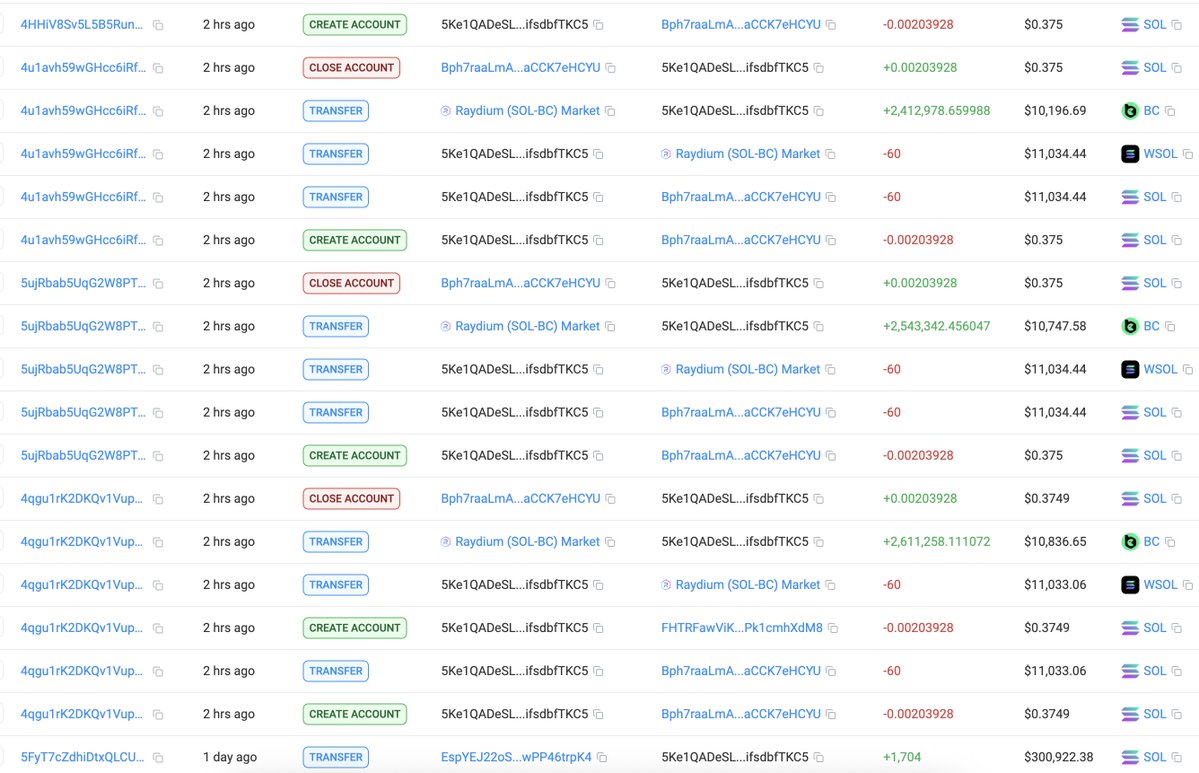Screen dimensions: 1199x773
Task: Open transaction 5FyT7cZdhiDtxQLCU
Action: coord(82,757)
